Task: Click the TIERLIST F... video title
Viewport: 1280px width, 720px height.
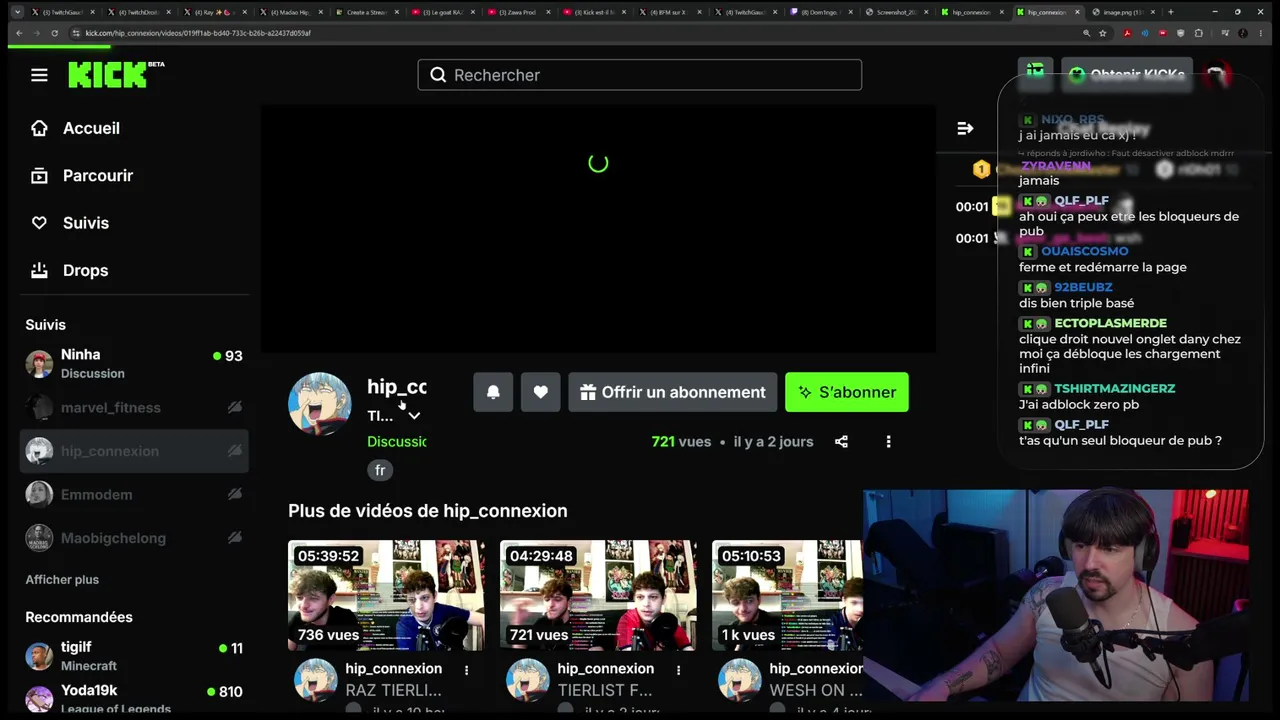Action: click(x=605, y=690)
